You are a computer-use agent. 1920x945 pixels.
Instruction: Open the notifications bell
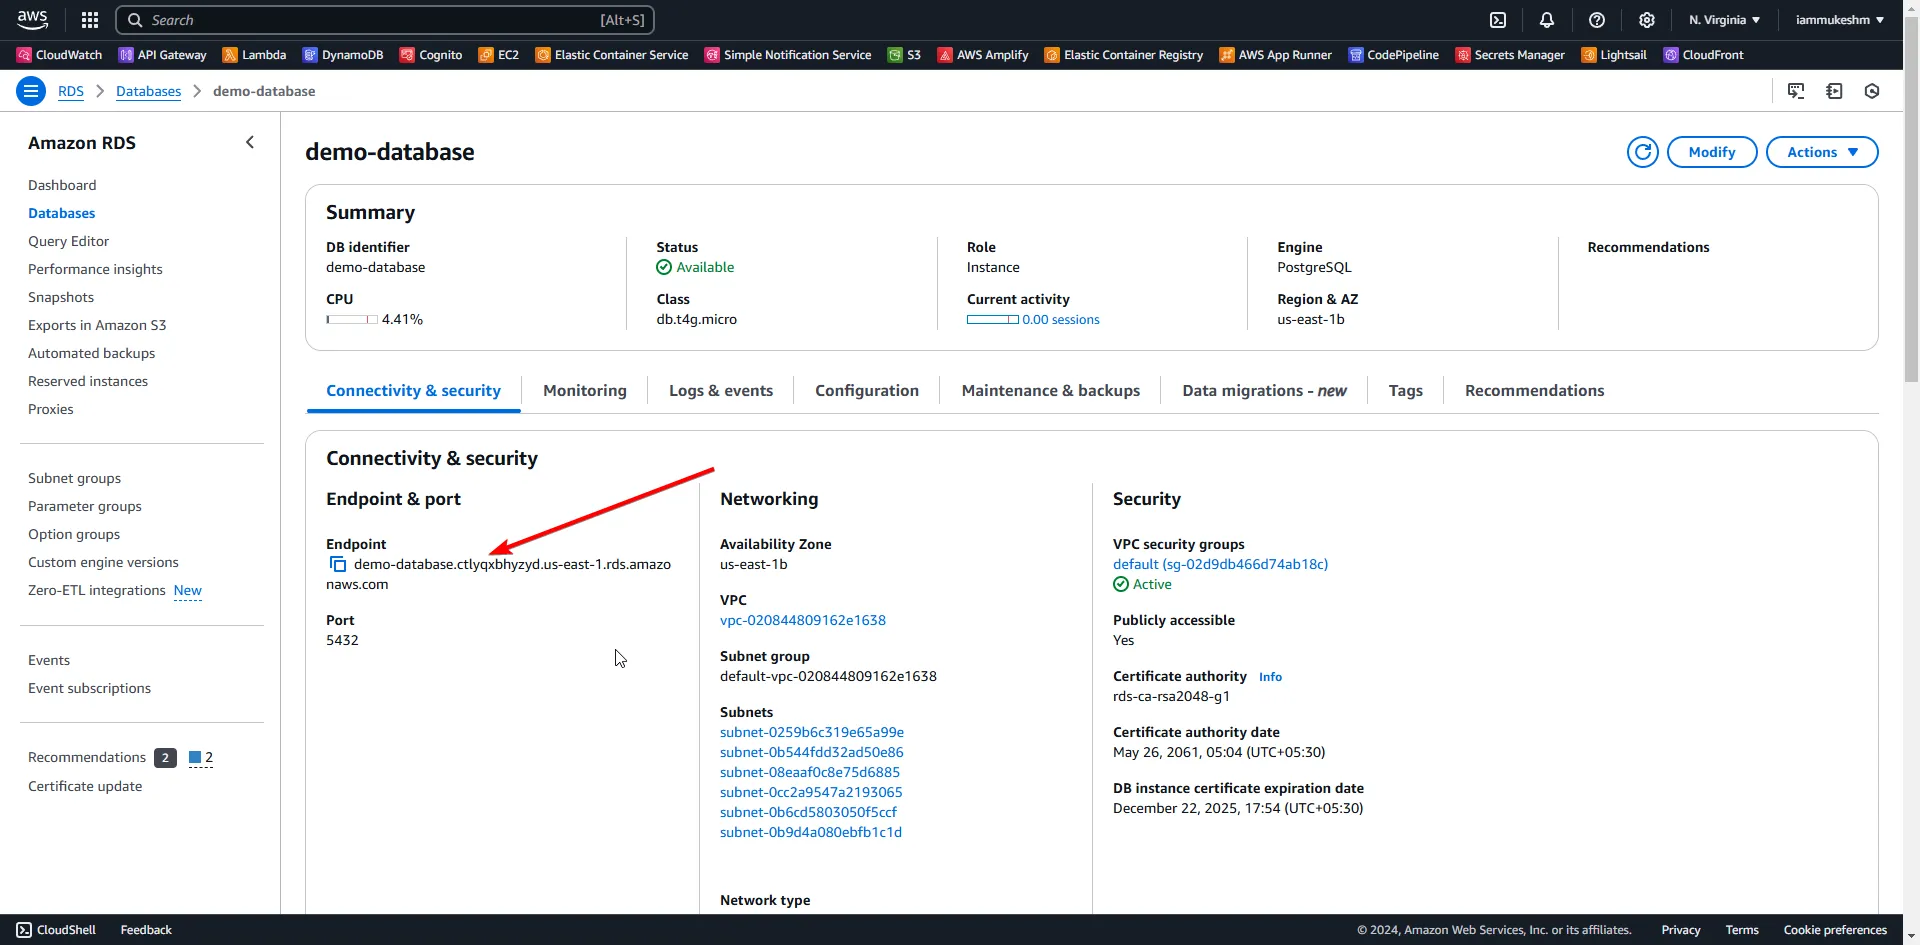[x=1546, y=19]
